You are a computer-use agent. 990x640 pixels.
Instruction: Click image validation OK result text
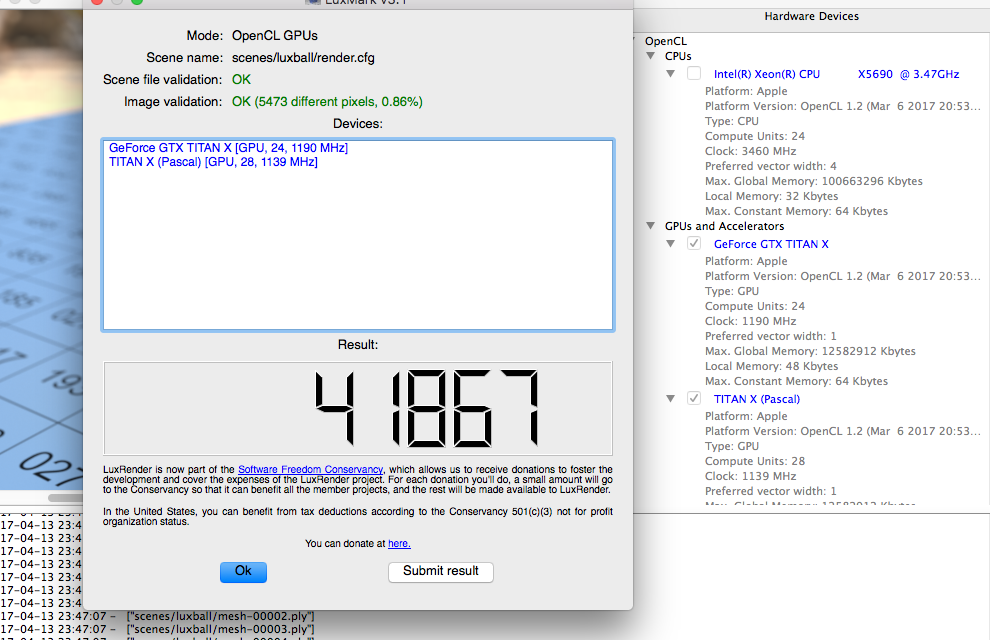click(327, 102)
